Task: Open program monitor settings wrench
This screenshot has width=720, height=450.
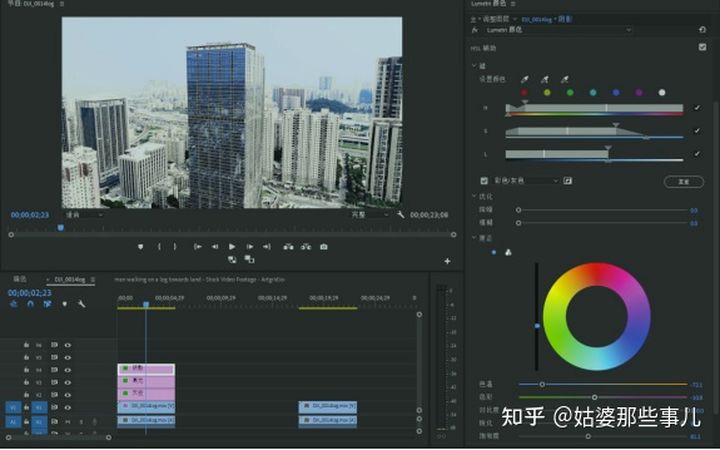Action: click(x=401, y=214)
